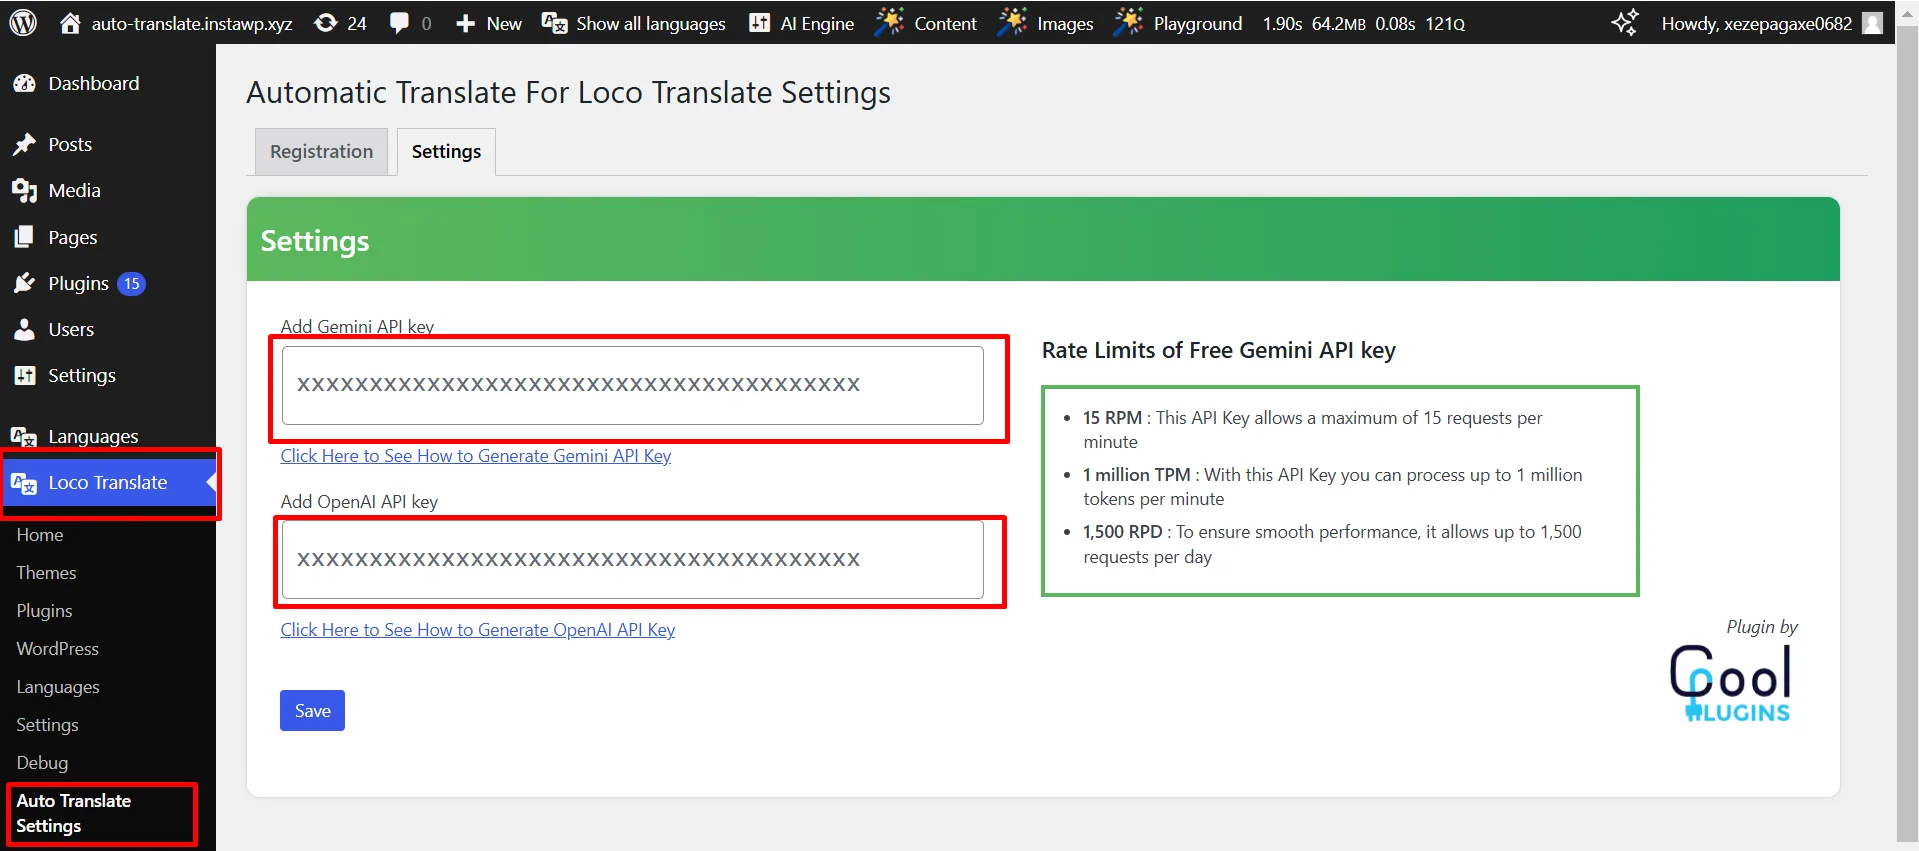The image size is (1919, 851).
Task: Click the Posts pushpin icon
Action: 25,145
